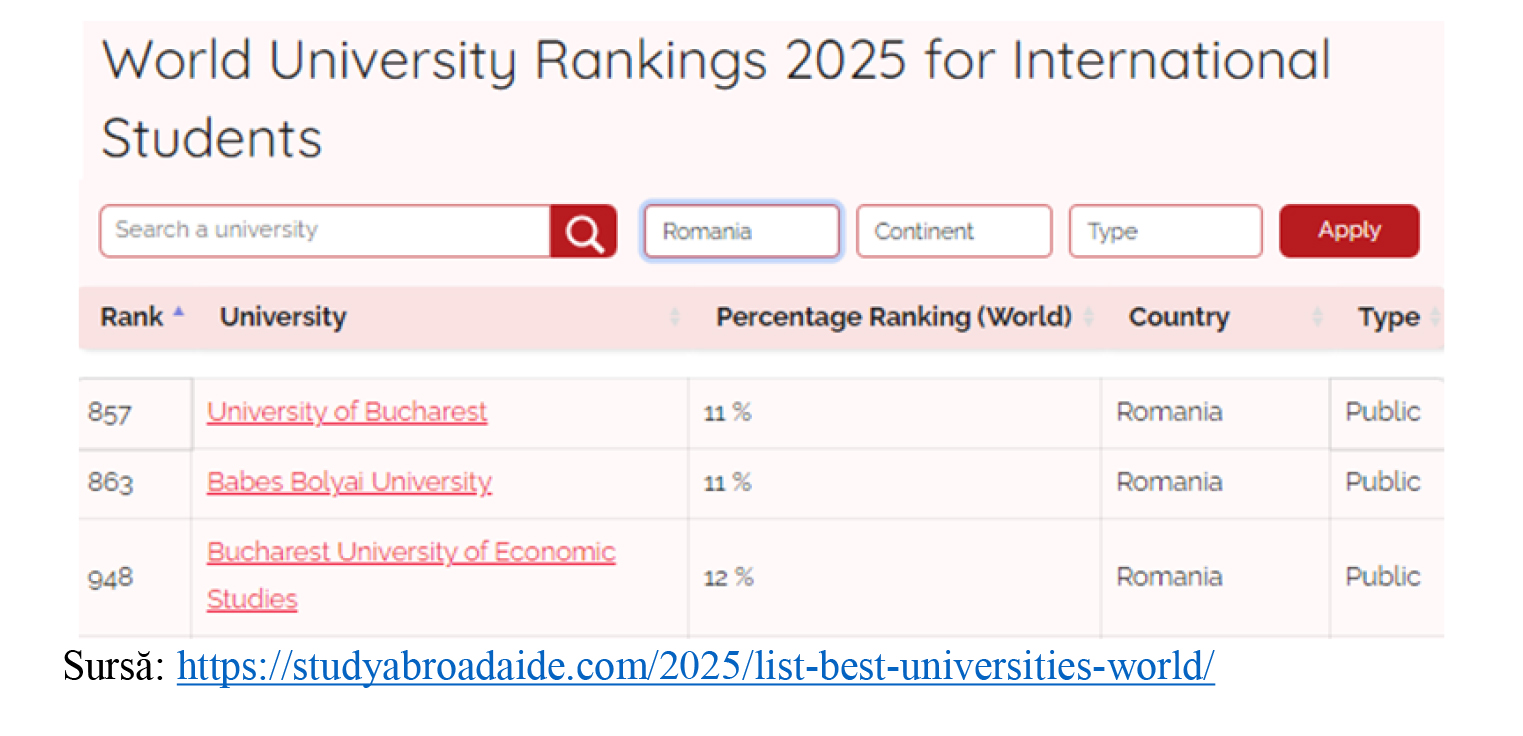Select the Rank column header

click(x=131, y=317)
